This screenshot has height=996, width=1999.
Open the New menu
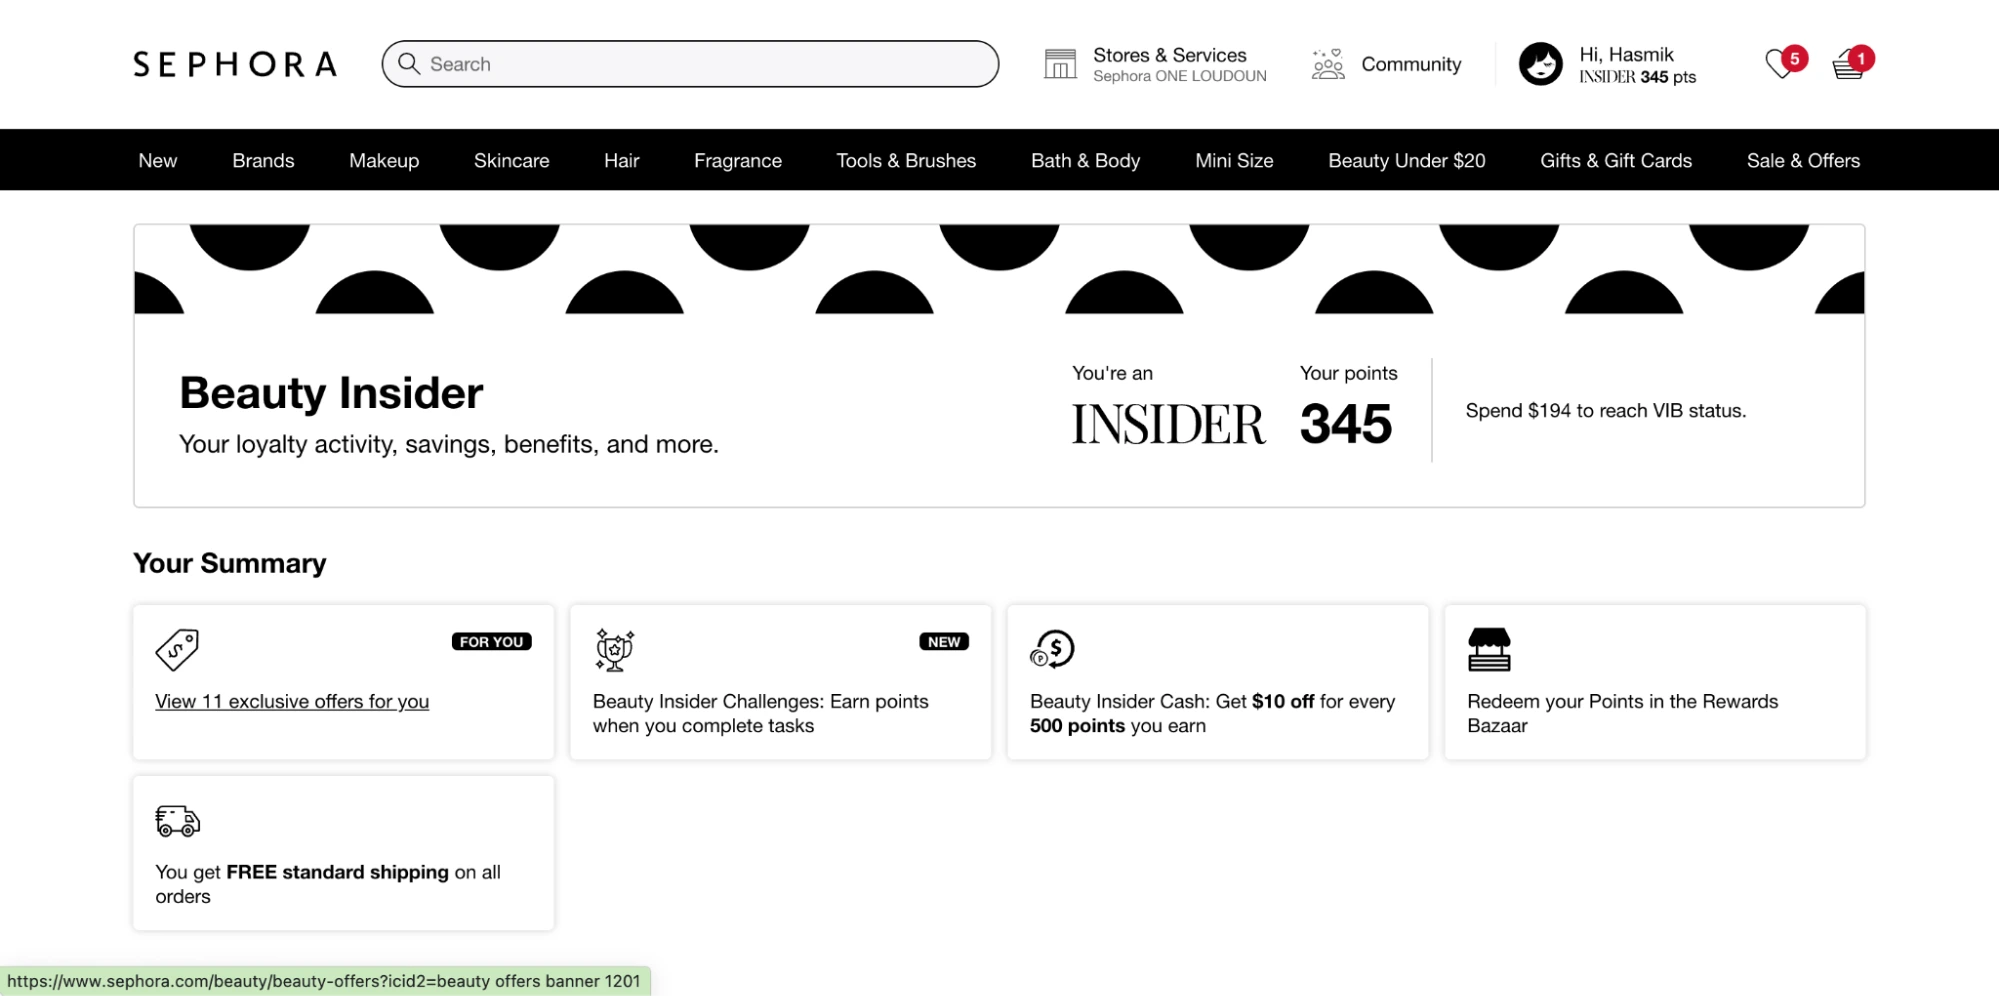[157, 160]
